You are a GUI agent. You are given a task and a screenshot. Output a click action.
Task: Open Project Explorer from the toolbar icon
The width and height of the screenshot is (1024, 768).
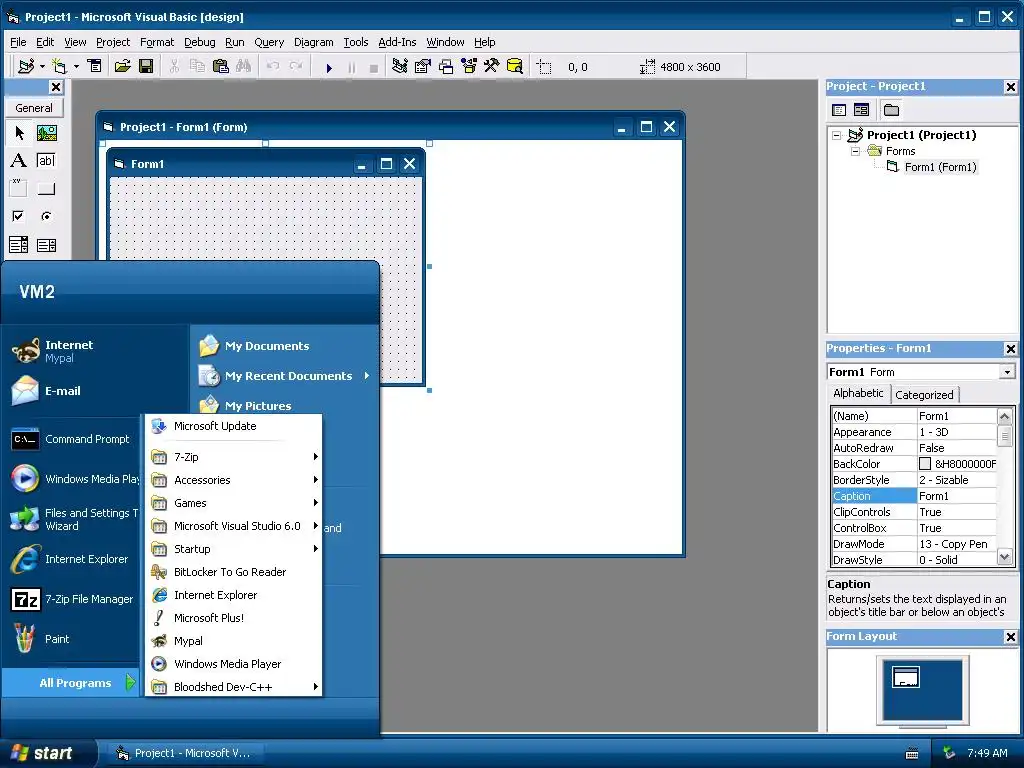400,67
